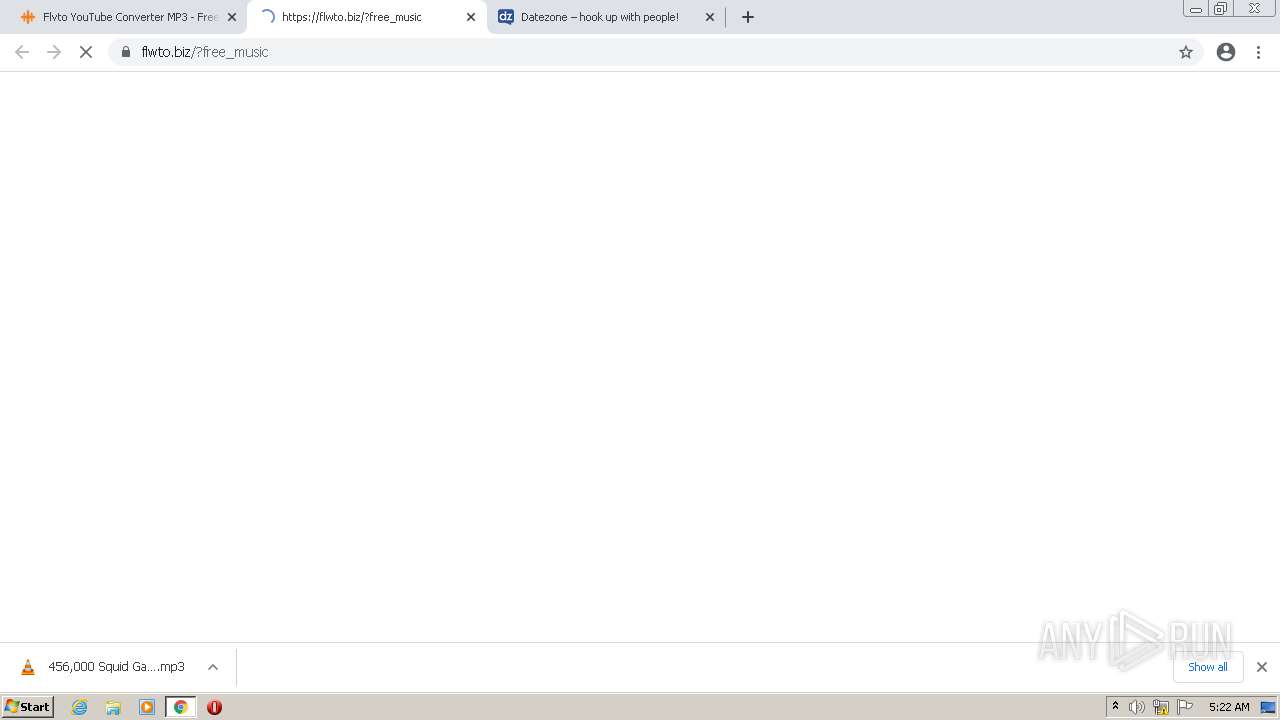1280x720 pixels.
Task: Open Windows Media Player from taskbar
Action: [x=147, y=707]
